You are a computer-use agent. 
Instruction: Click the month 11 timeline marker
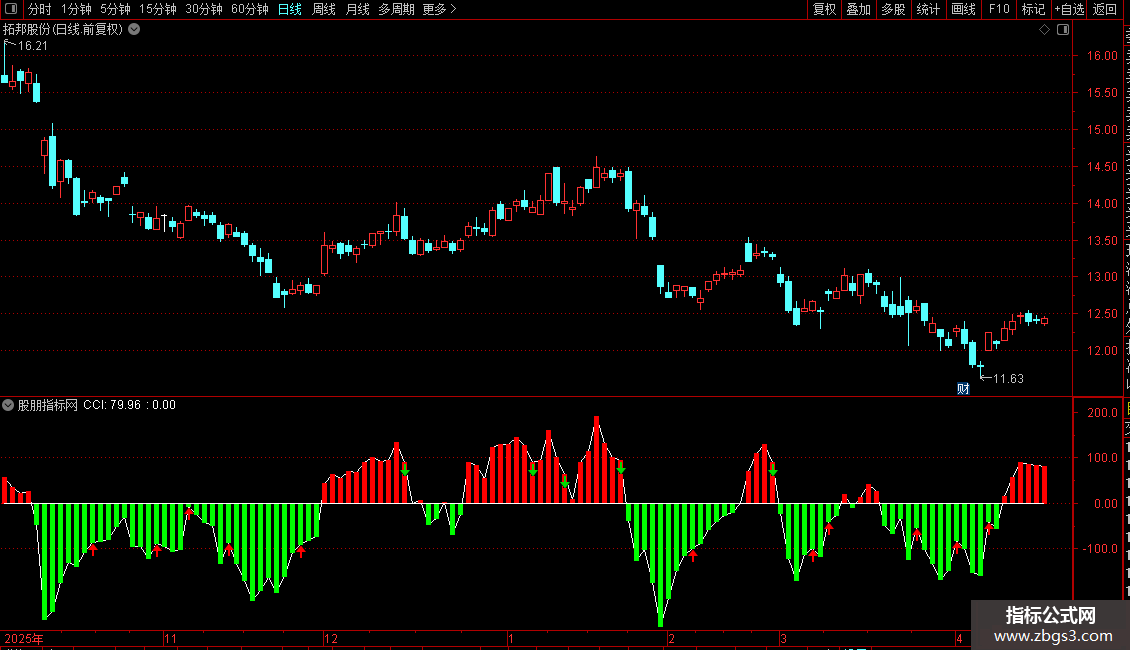pos(170,638)
